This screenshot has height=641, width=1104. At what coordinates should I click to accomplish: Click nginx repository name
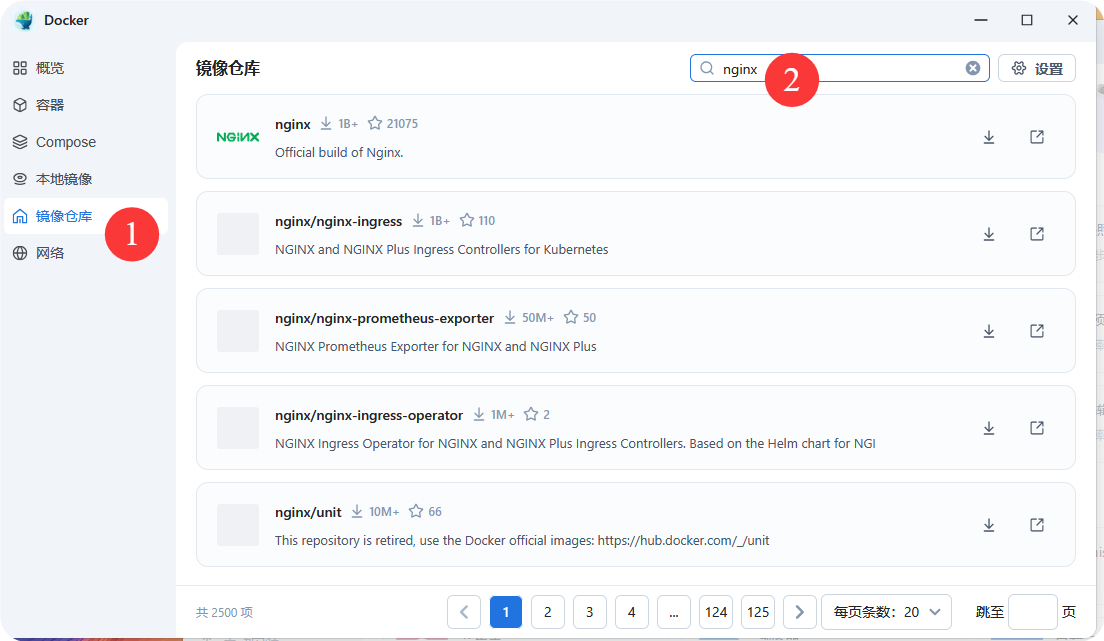[x=292, y=124]
